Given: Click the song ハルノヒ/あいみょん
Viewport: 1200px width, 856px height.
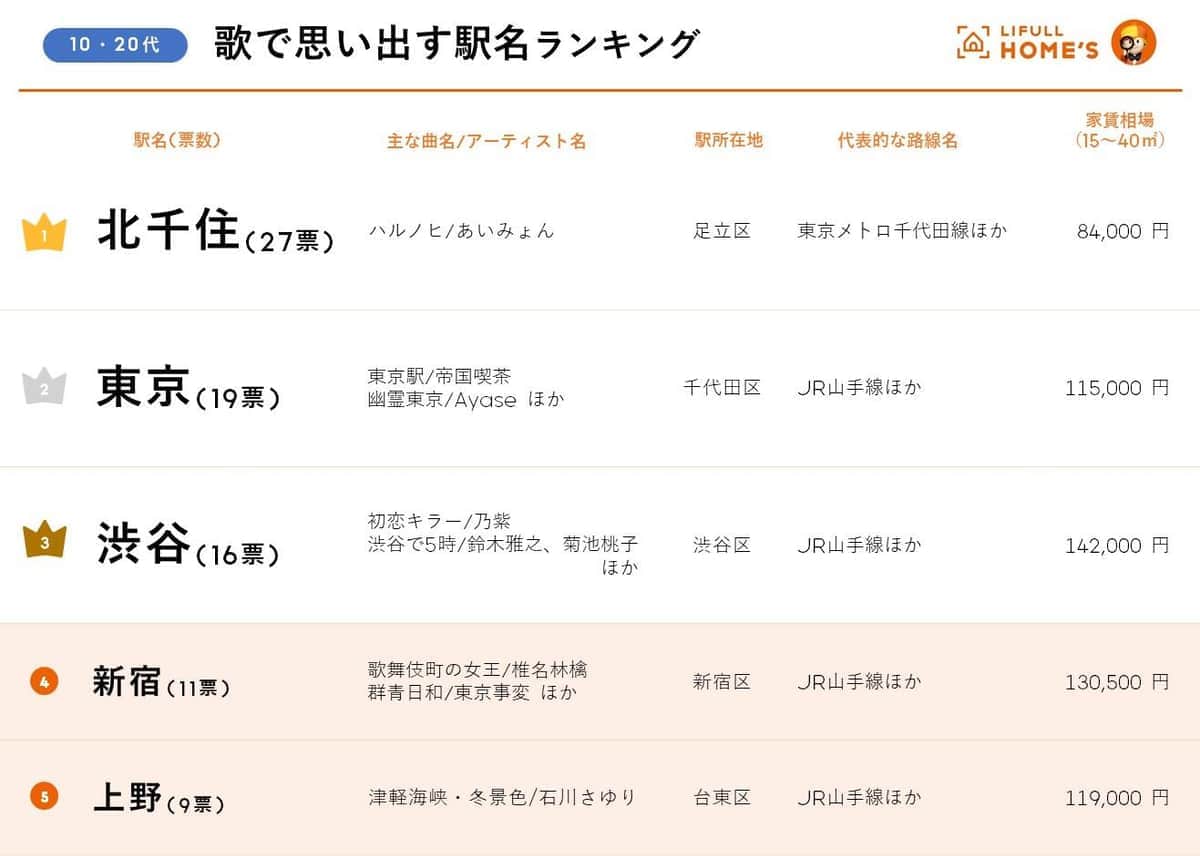Looking at the screenshot, I should pos(461,231).
